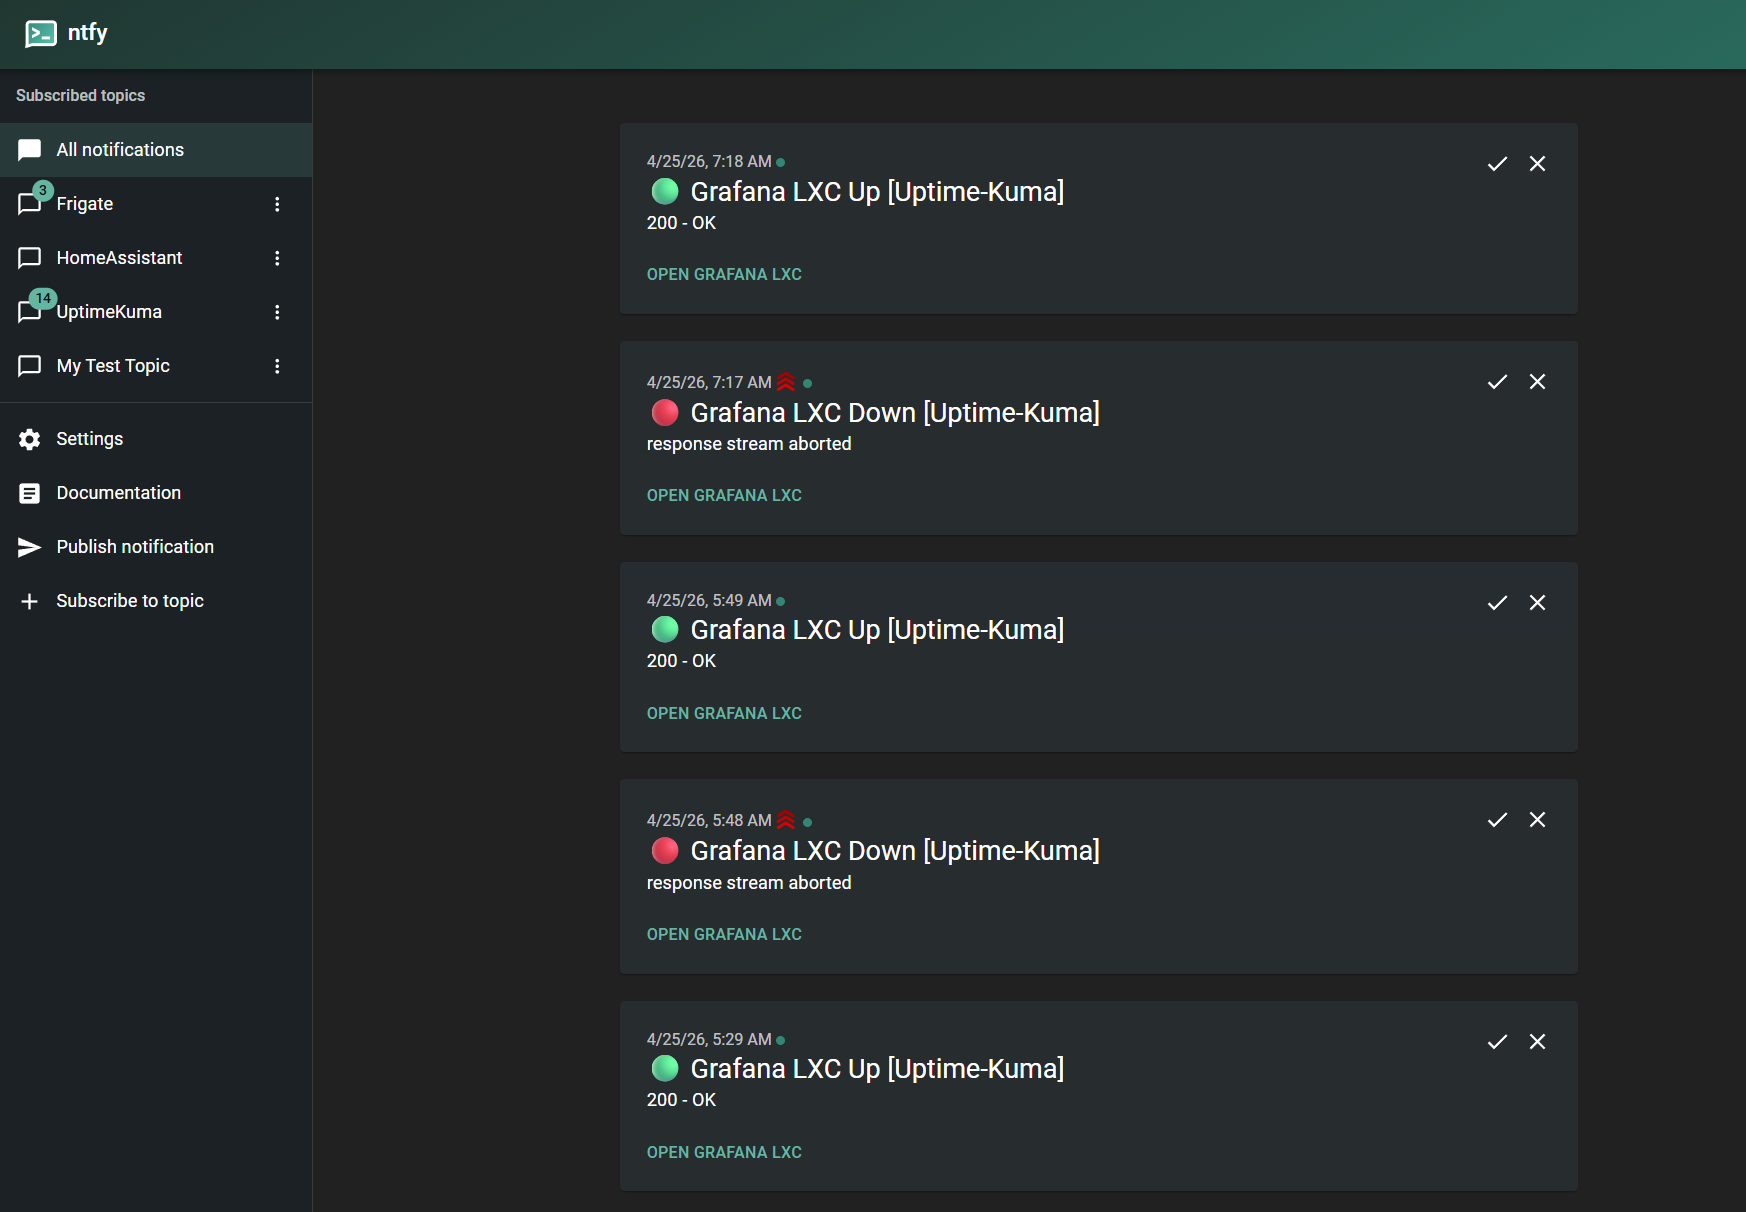The width and height of the screenshot is (1746, 1212).
Task: Open more options for My Test Topic
Action: 277,366
